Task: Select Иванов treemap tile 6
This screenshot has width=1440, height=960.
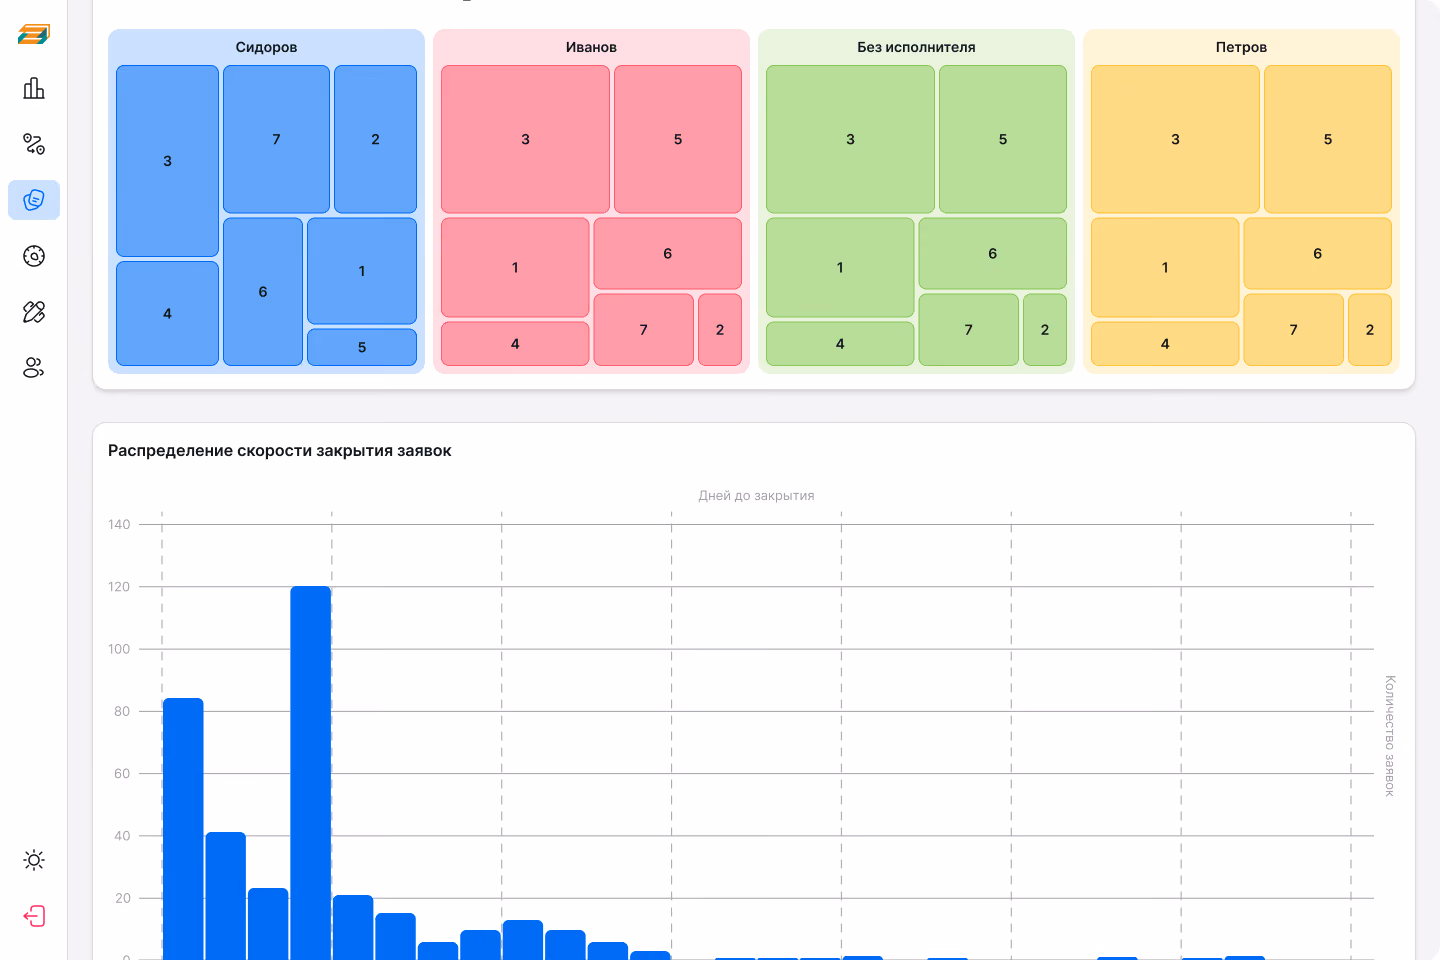Action: click(x=668, y=253)
